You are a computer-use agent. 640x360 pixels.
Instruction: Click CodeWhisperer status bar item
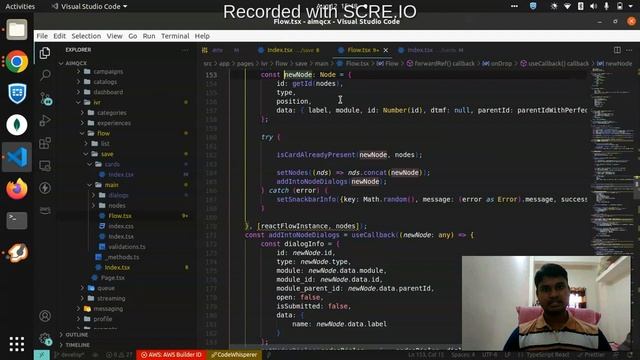[234, 355]
